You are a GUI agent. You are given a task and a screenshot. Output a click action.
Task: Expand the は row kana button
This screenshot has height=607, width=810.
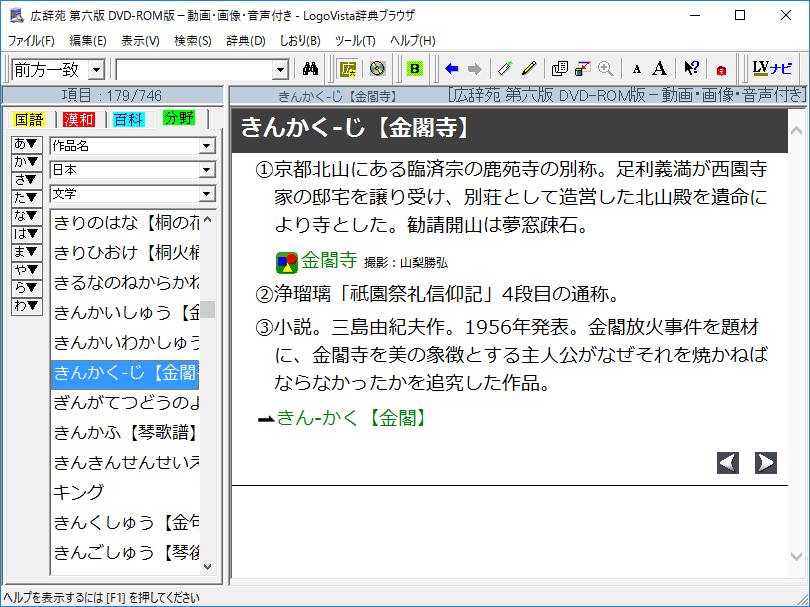point(27,234)
